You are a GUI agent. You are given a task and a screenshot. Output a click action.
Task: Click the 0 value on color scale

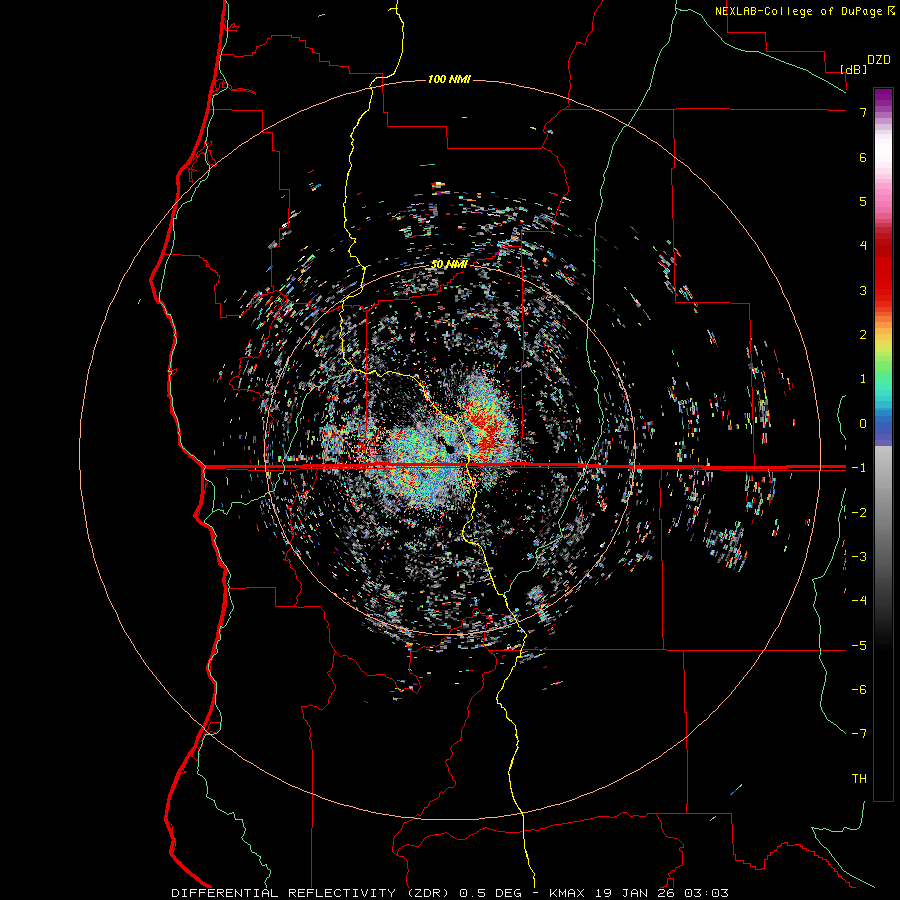point(863,424)
